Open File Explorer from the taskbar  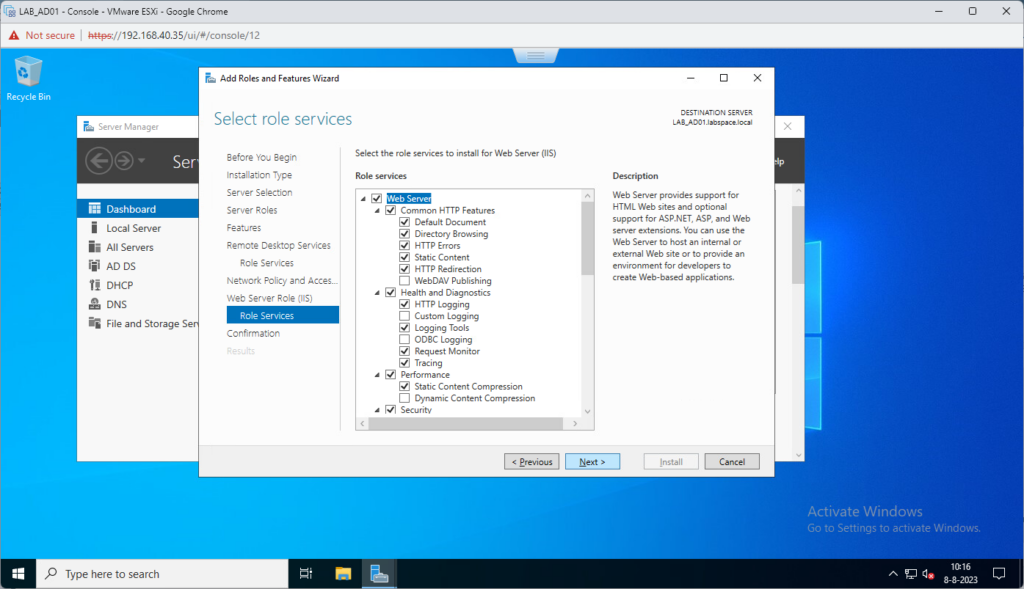tap(343, 573)
